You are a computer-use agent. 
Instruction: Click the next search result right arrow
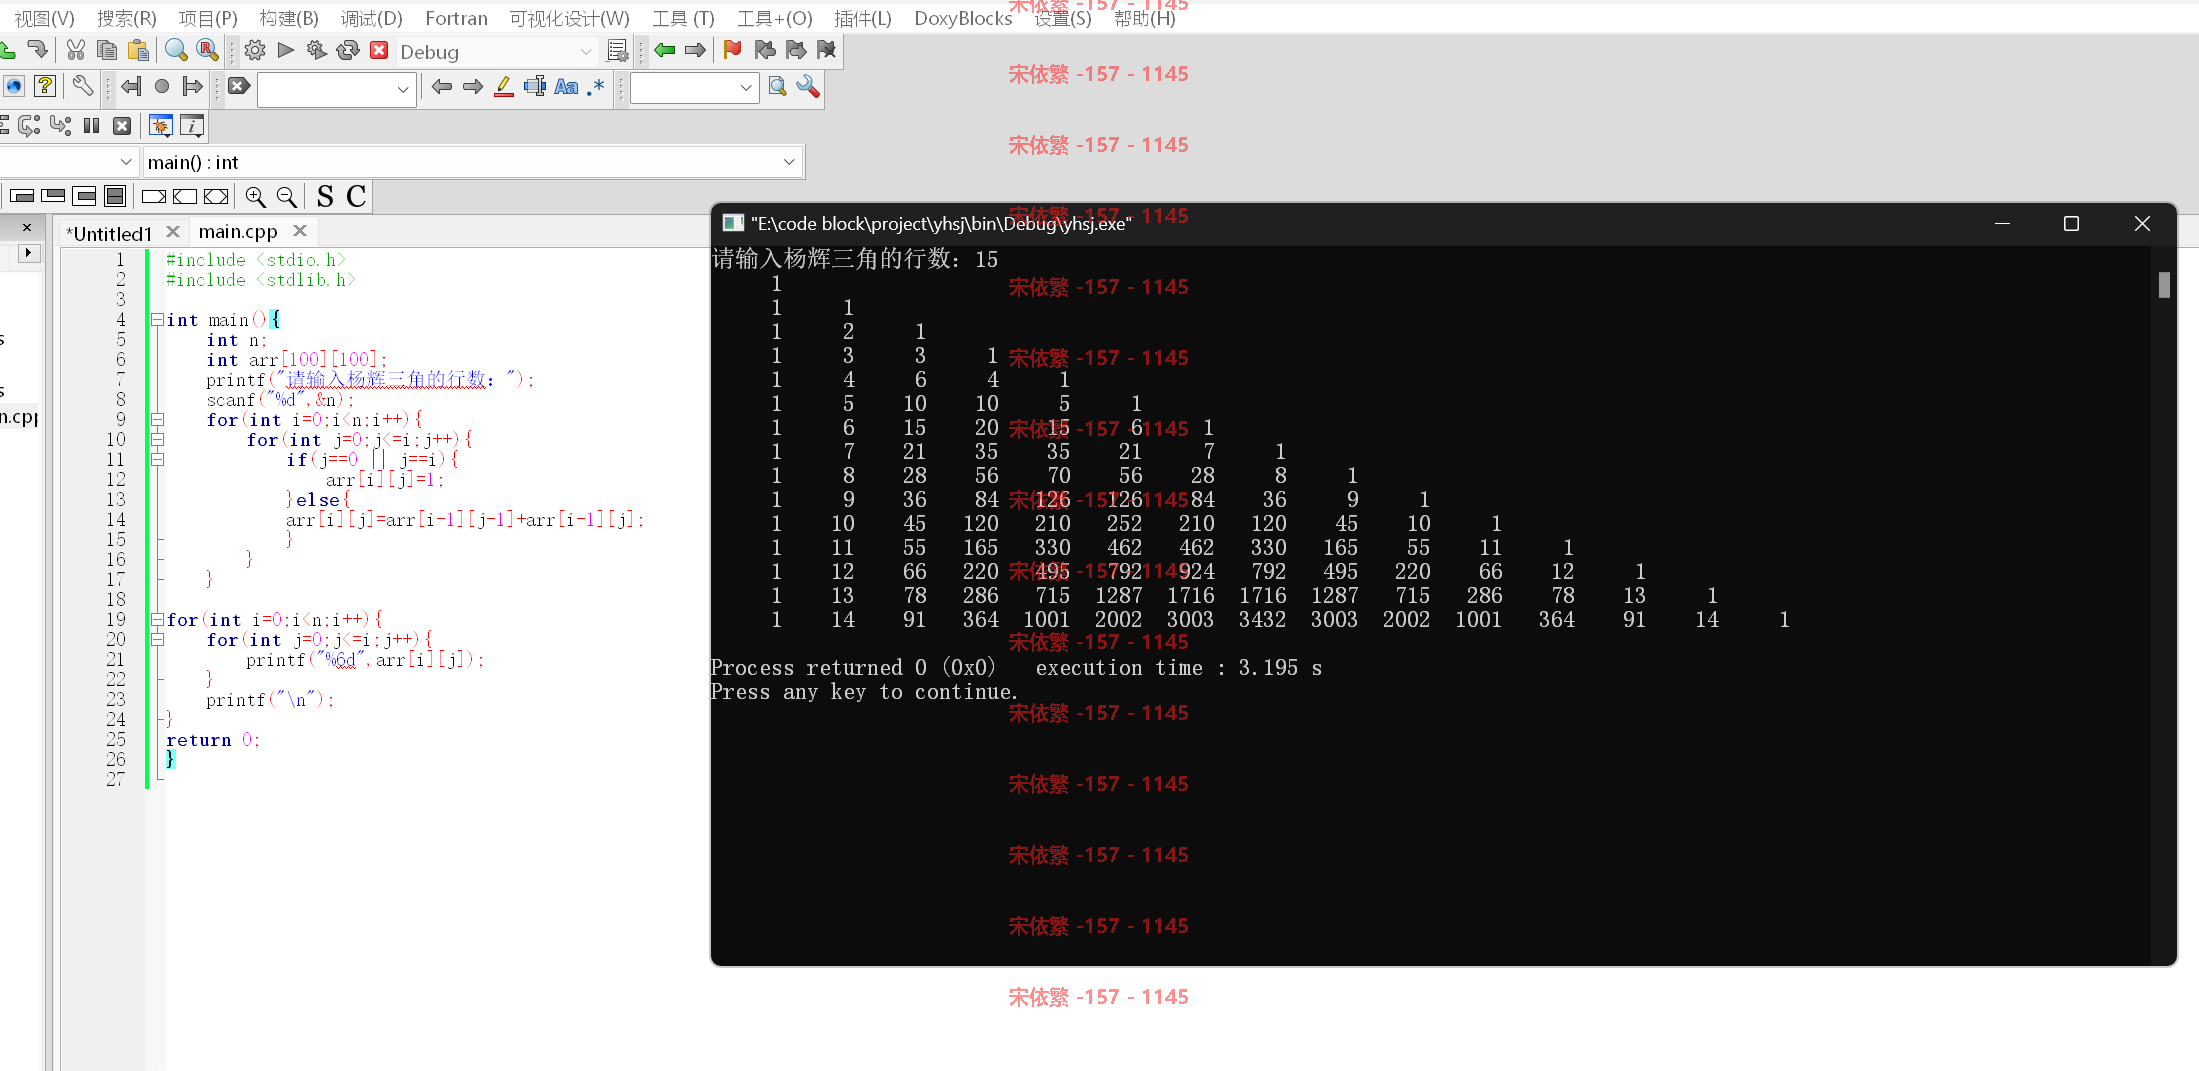tap(473, 87)
